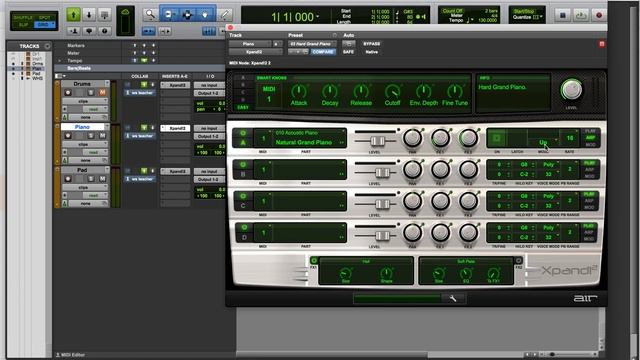Open part A patch selector Natural Grand Piano

coord(304,142)
